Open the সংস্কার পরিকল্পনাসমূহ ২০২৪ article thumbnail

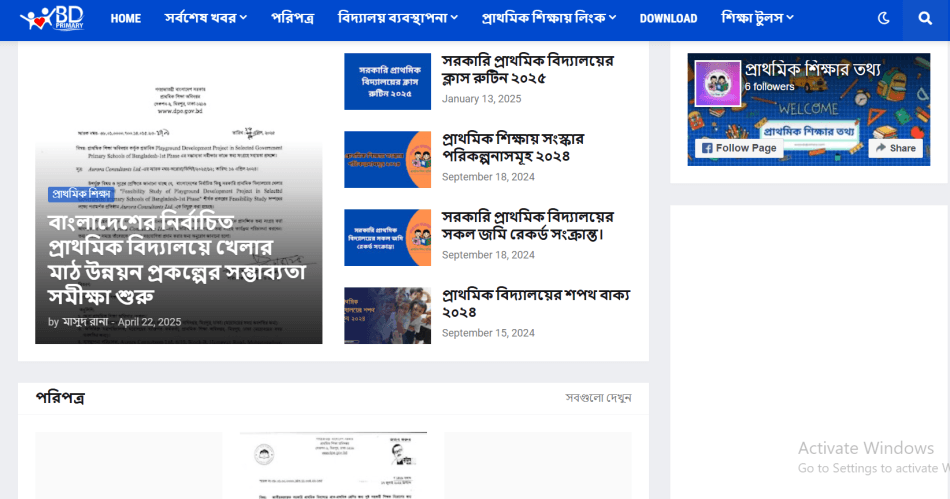(x=387, y=159)
